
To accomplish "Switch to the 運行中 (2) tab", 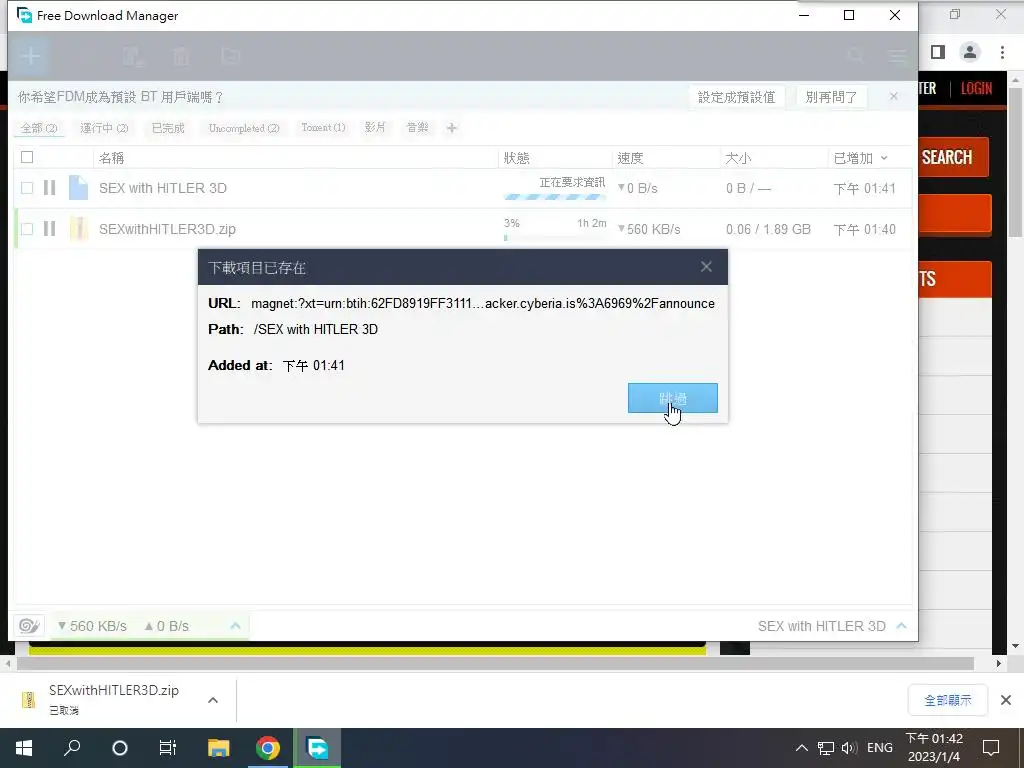I will pos(104,128).
